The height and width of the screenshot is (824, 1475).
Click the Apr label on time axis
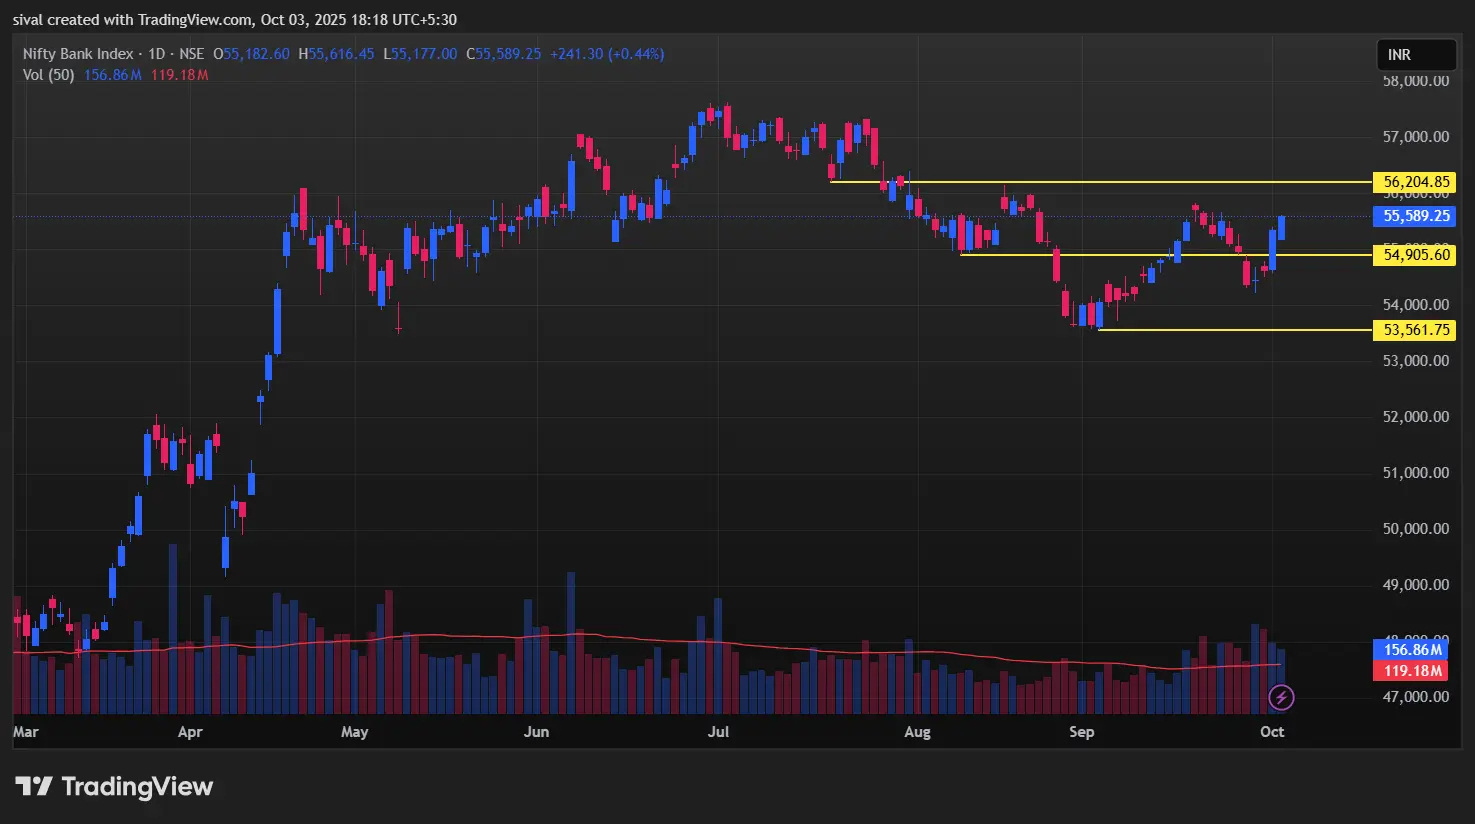pos(190,732)
